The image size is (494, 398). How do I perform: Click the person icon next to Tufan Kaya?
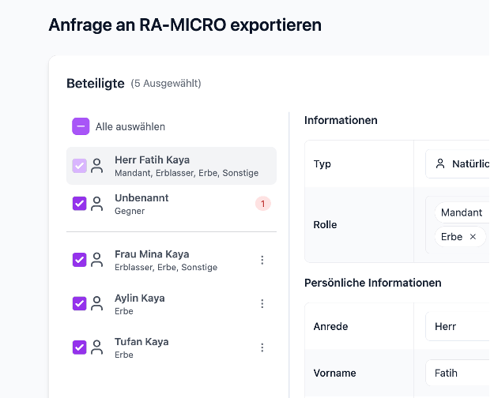coord(97,347)
